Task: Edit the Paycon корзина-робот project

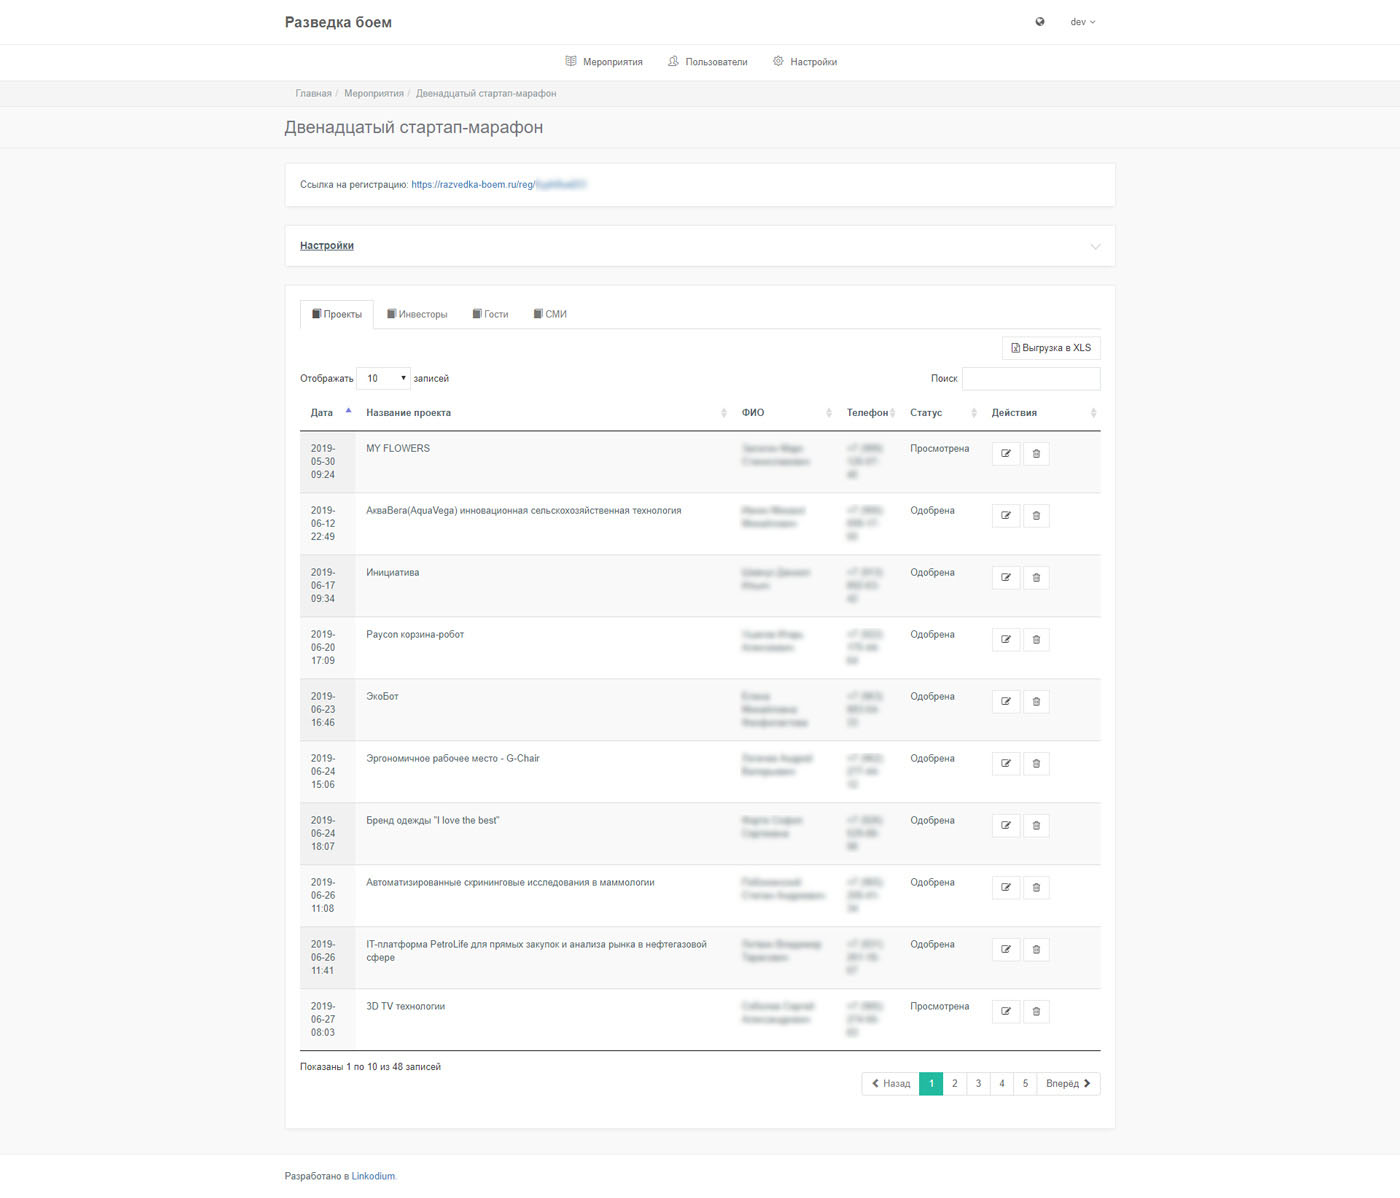Action: [x=1006, y=640]
